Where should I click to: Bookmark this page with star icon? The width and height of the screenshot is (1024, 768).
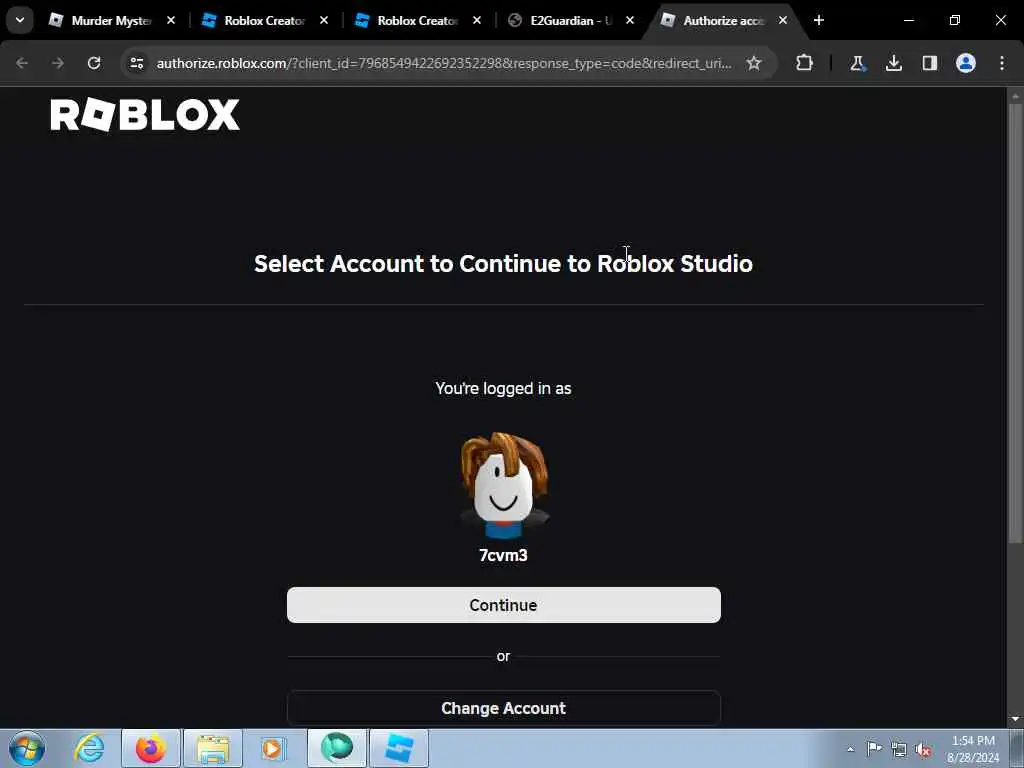coord(754,63)
